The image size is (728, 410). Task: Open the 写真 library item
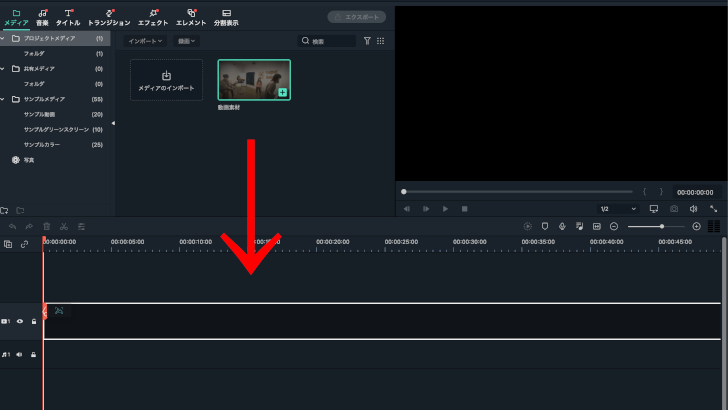23,160
